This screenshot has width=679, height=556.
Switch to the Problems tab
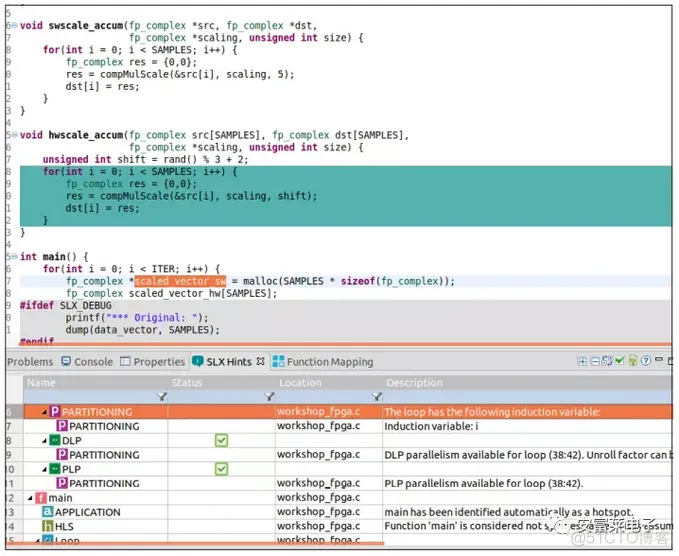click(30, 362)
